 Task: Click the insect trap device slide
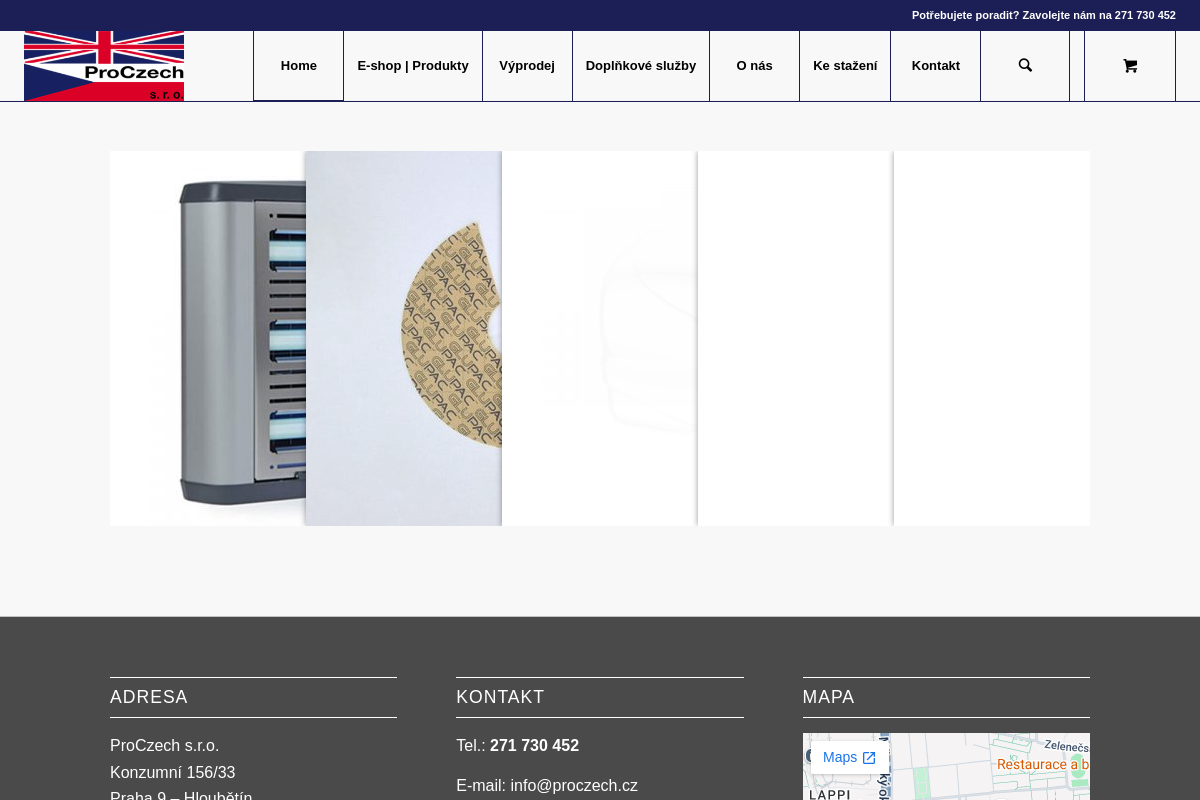point(208,338)
